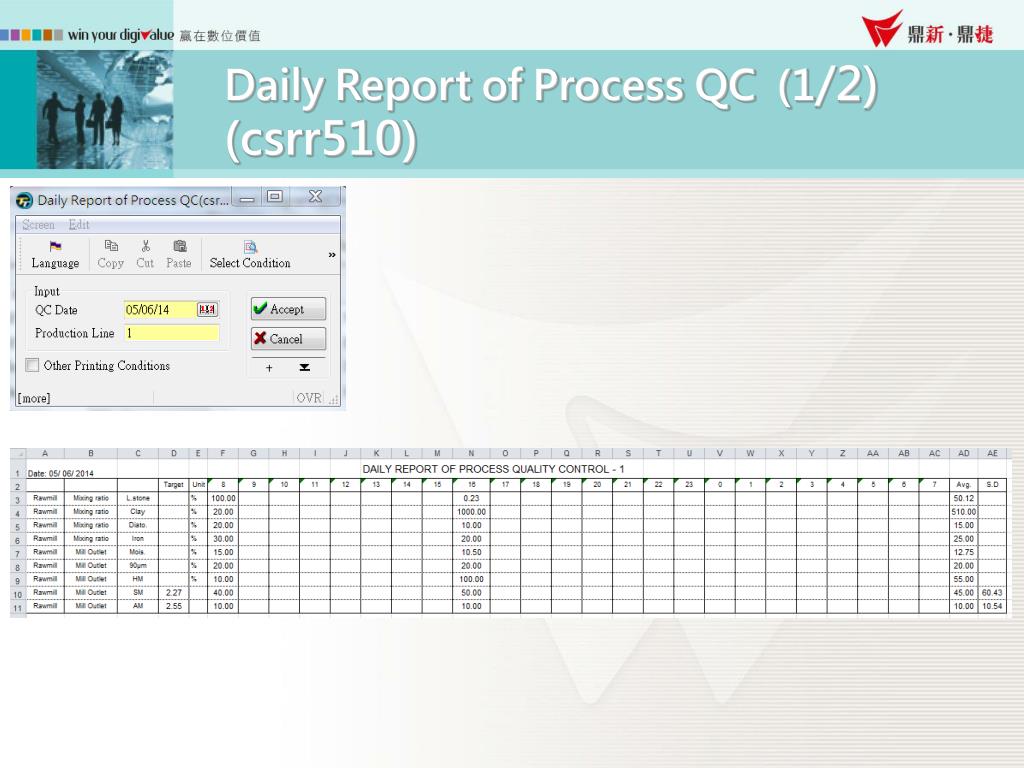The width and height of the screenshot is (1024, 768).
Task: Click the Accept button
Action: [x=288, y=309]
